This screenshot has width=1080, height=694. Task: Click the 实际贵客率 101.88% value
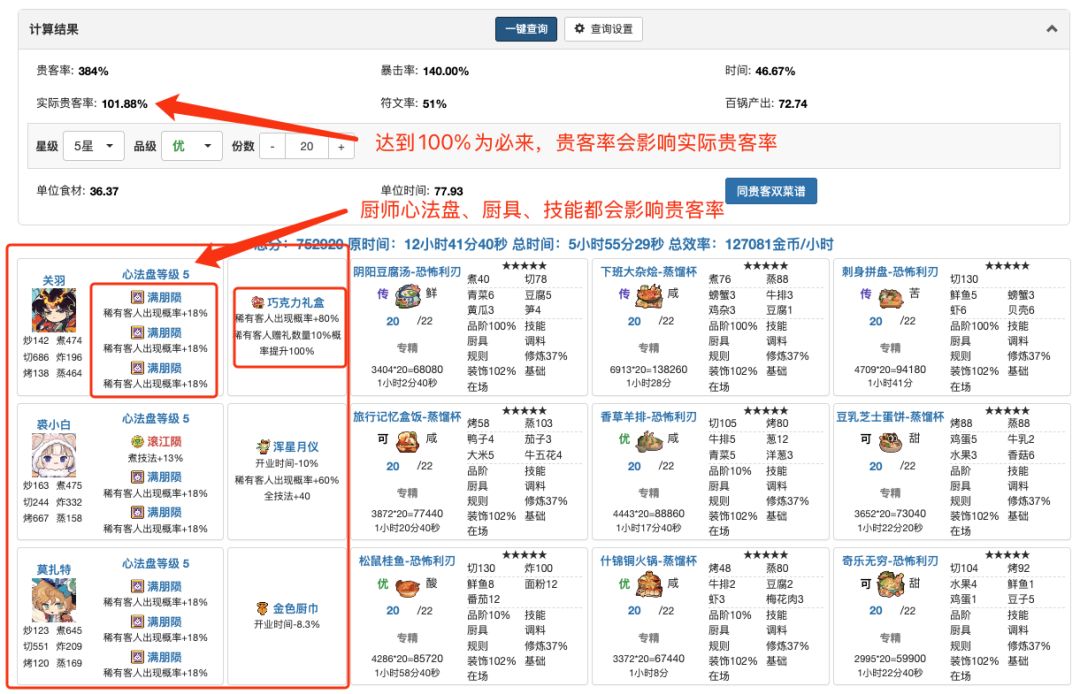pyautogui.click(x=125, y=104)
